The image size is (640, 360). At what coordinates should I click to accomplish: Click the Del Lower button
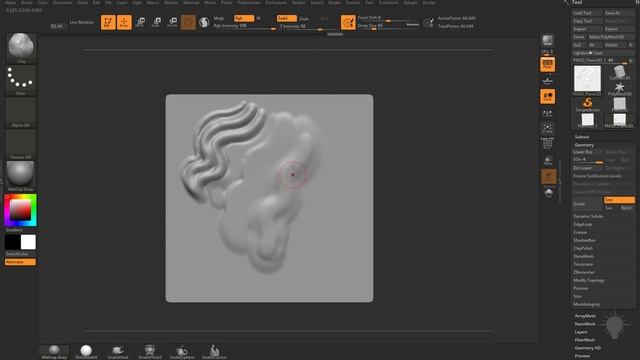click(x=587, y=168)
